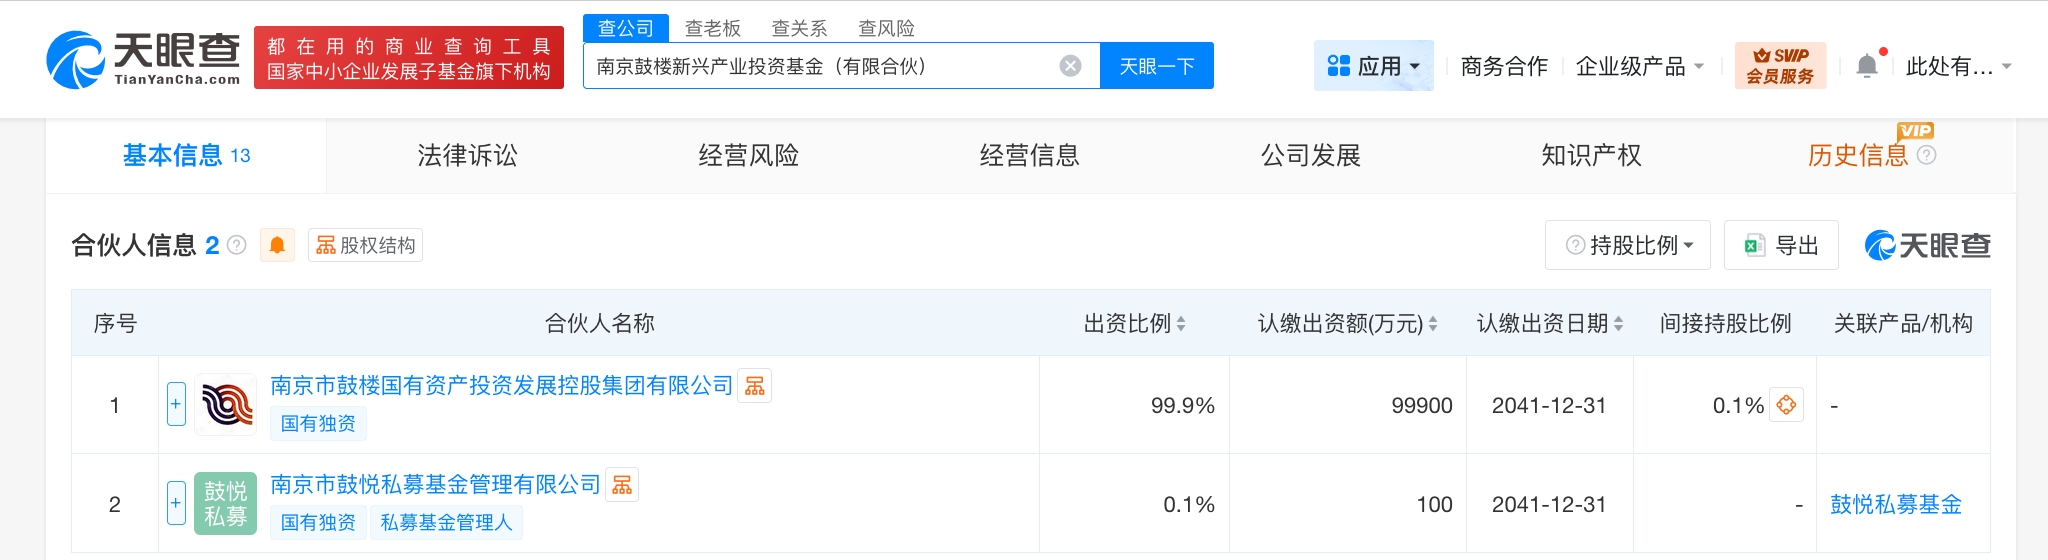Sort by 出资比例 column
The width and height of the screenshot is (2048, 560).
pos(1181,323)
